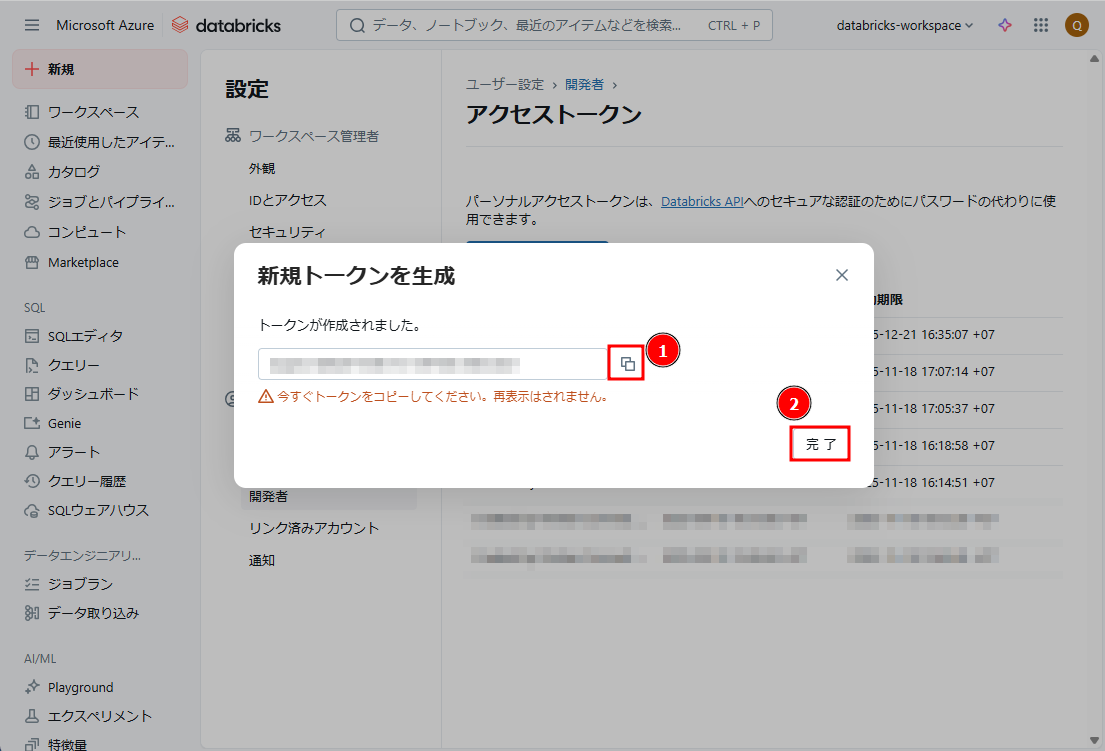Open カタログ in the sidebar
The image size is (1105, 751).
[x=74, y=171]
